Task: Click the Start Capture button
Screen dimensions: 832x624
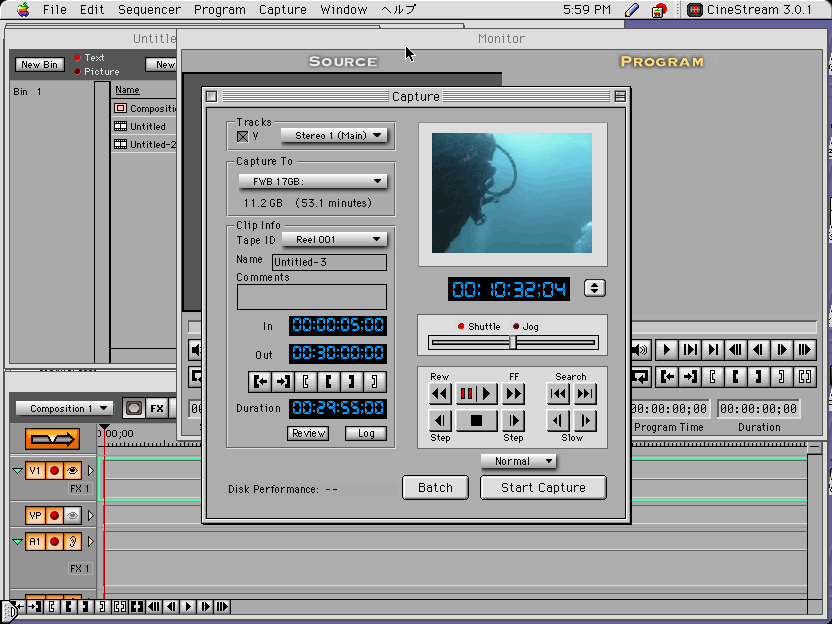Action: click(x=543, y=487)
